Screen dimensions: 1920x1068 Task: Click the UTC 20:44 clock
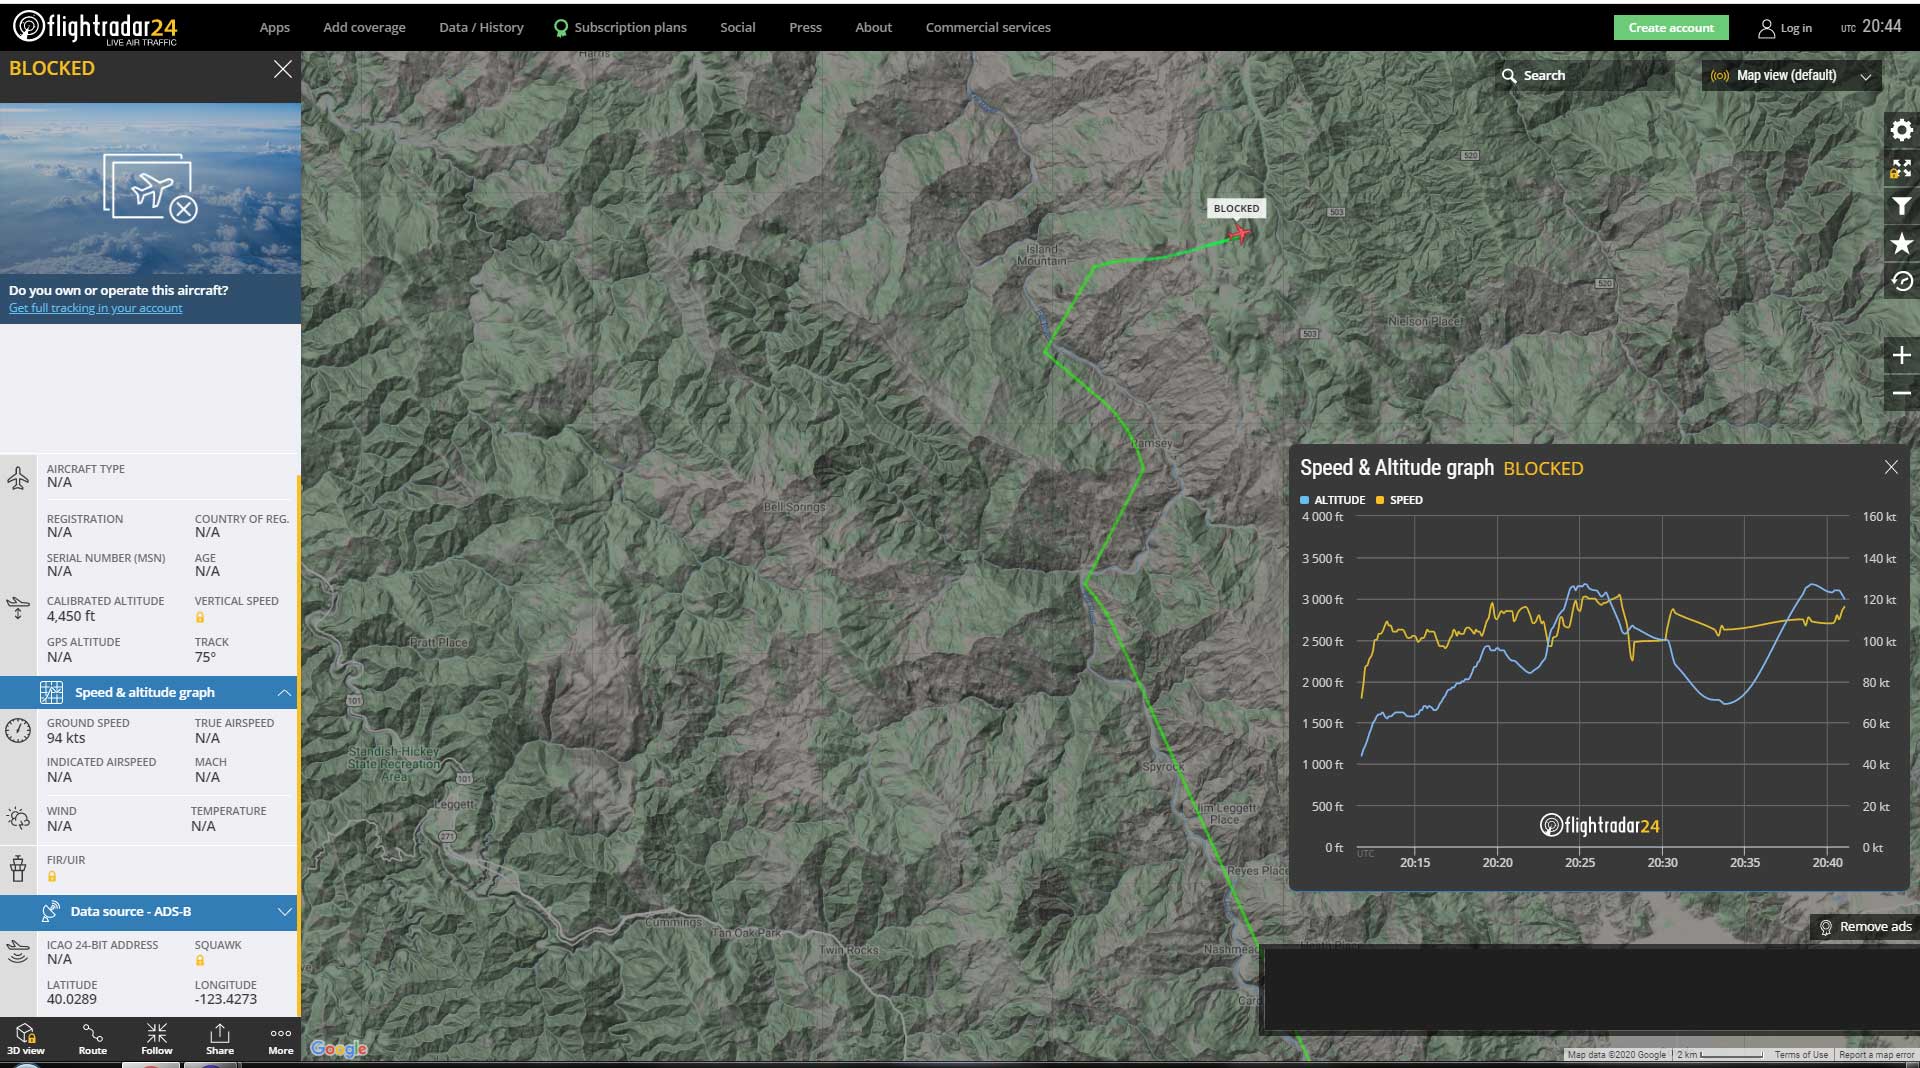1871,27
